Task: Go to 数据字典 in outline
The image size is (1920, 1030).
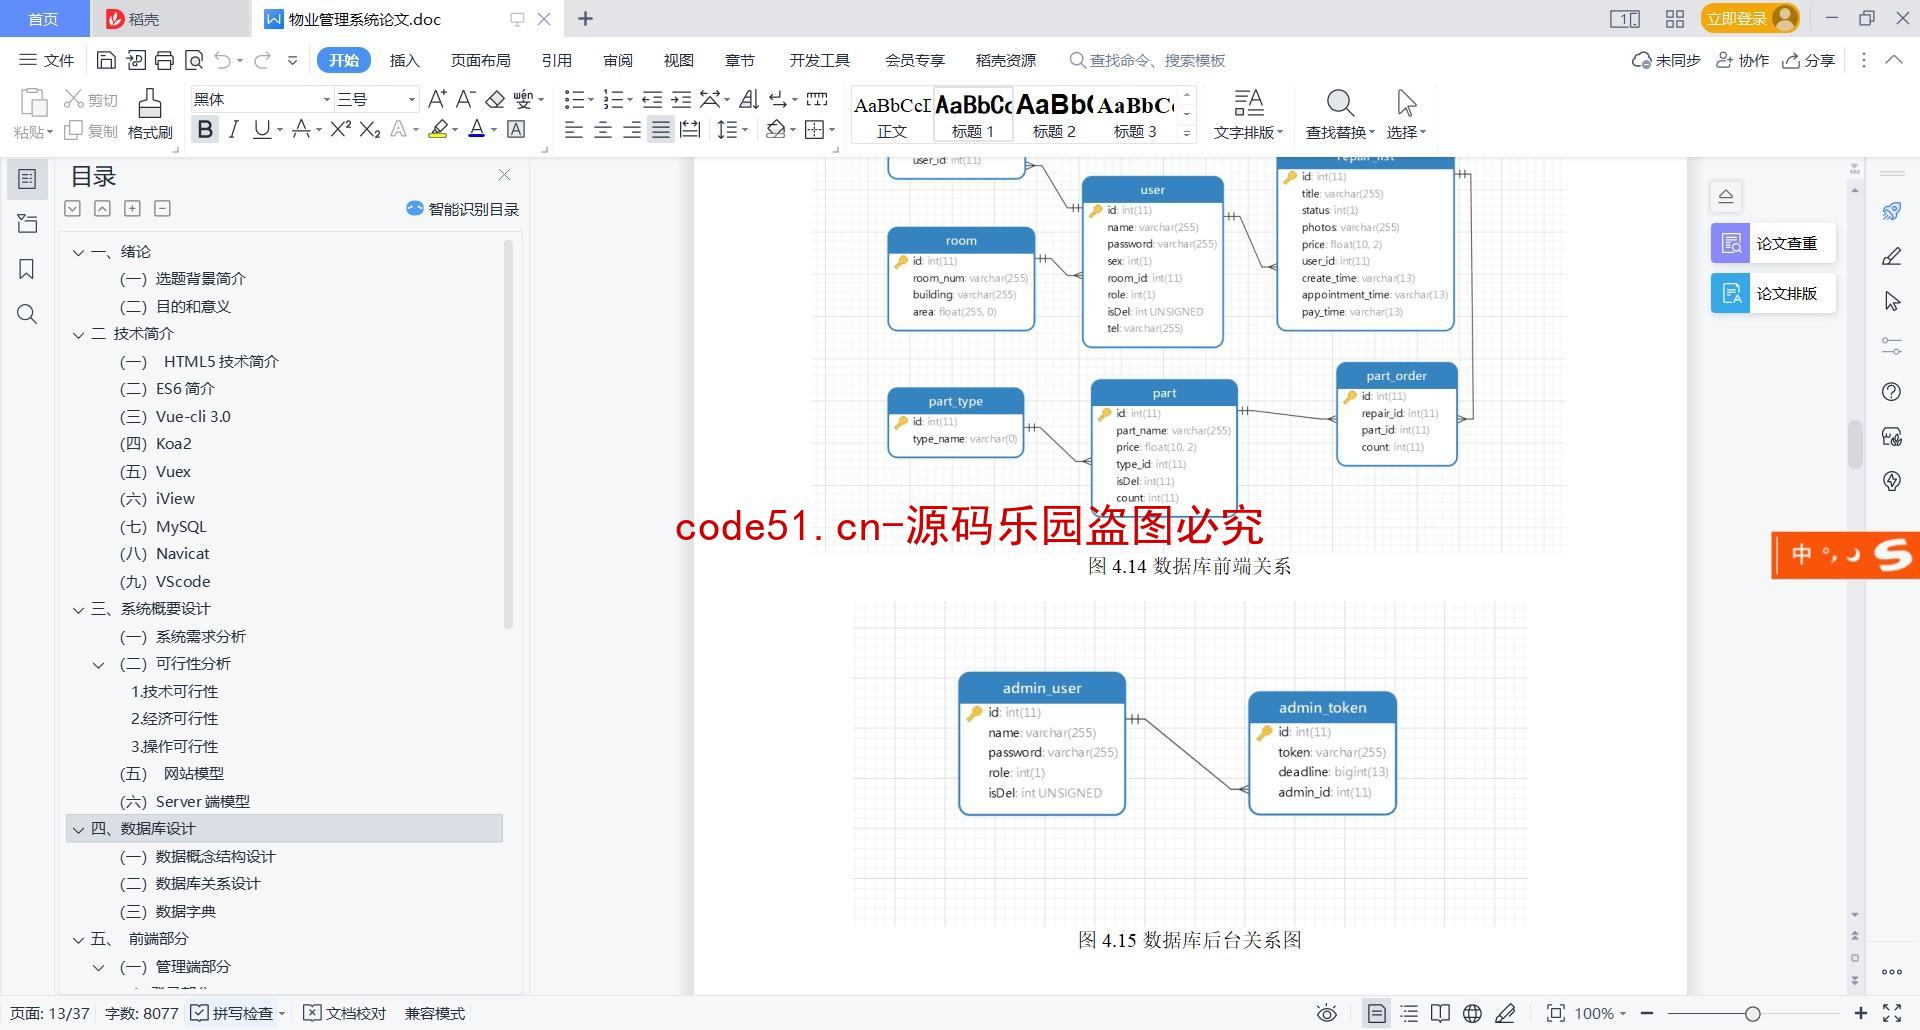Action: pos(186,911)
